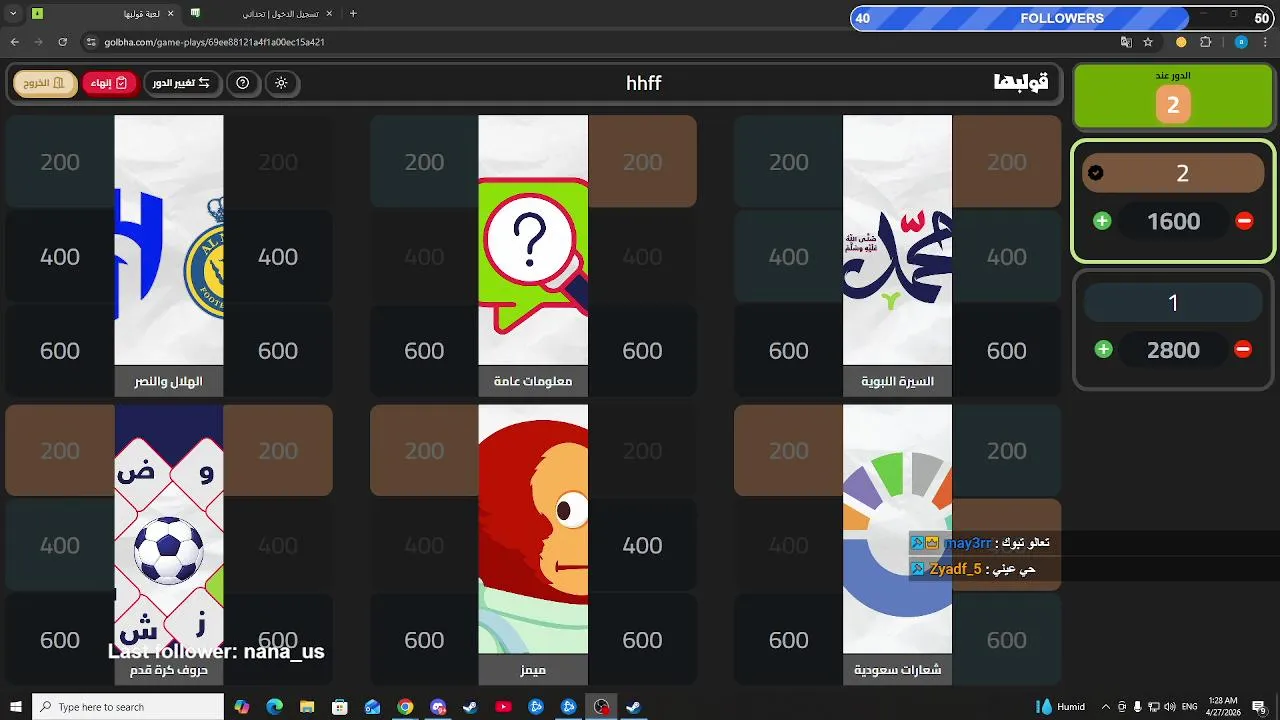1280x720 pixels.
Task: Open the شعارات سعودية category image
Action: click(x=897, y=529)
